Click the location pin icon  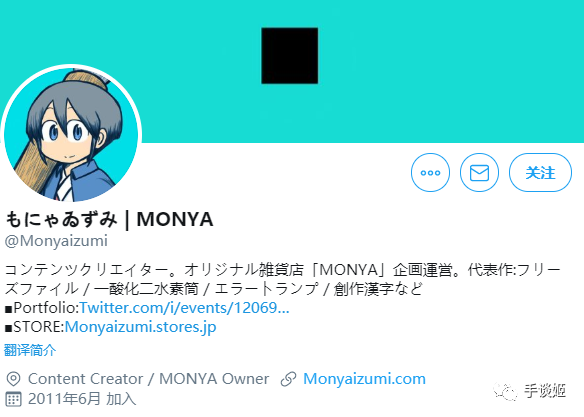click(13, 379)
